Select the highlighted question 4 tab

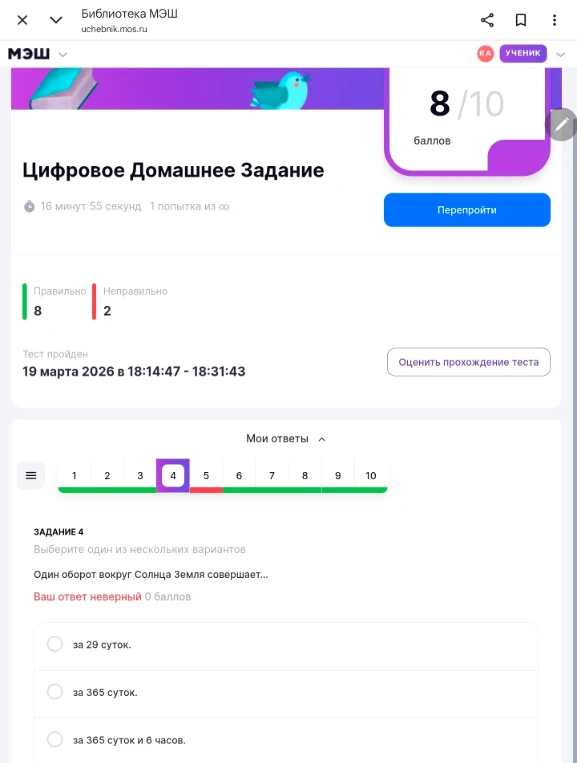[173, 475]
